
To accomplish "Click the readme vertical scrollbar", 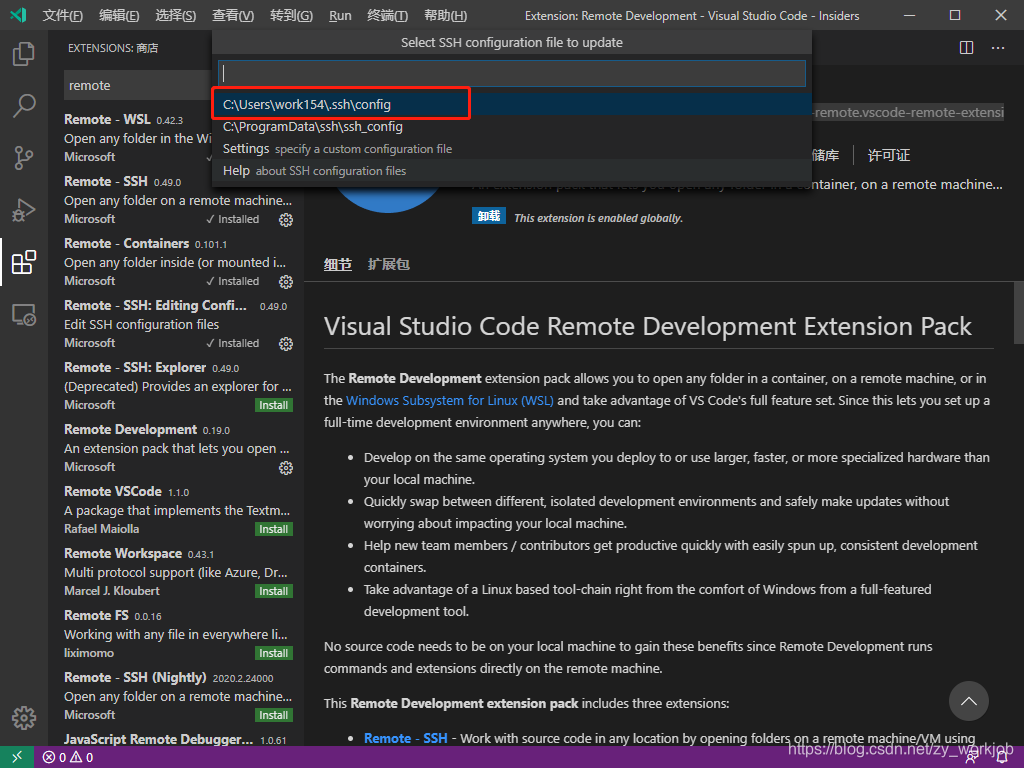I will pyautogui.click(x=1018, y=312).
